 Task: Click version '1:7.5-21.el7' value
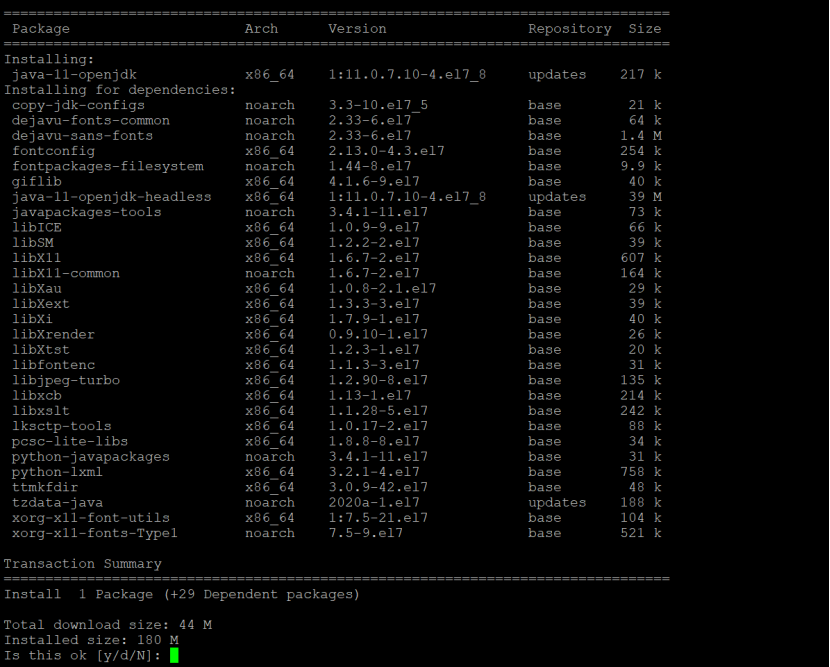(378, 518)
